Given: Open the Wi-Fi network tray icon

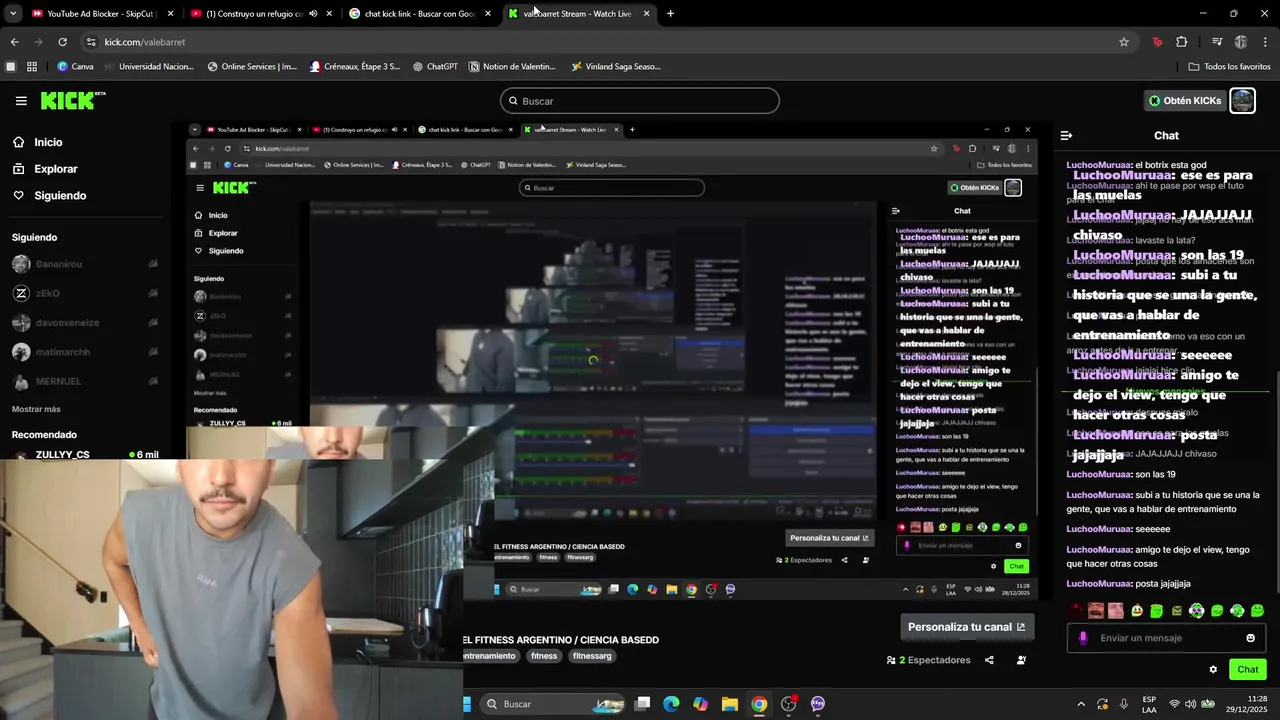Looking at the screenshot, I should click(x=1175, y=704).
